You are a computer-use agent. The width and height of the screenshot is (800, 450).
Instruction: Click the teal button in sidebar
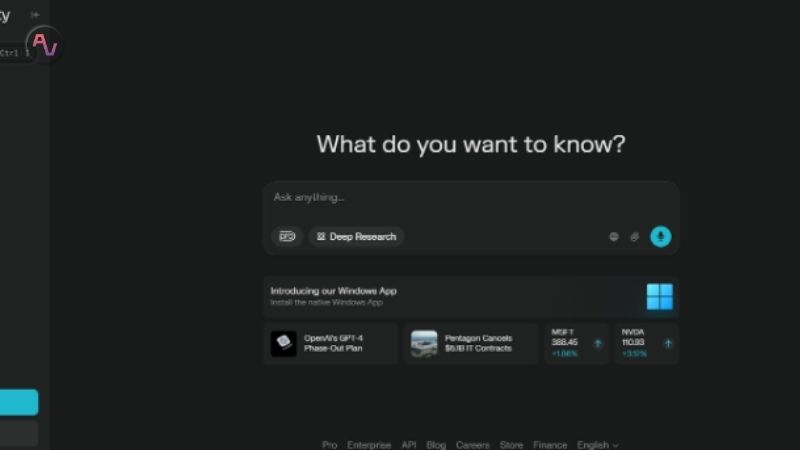click(x=19, y=402)
